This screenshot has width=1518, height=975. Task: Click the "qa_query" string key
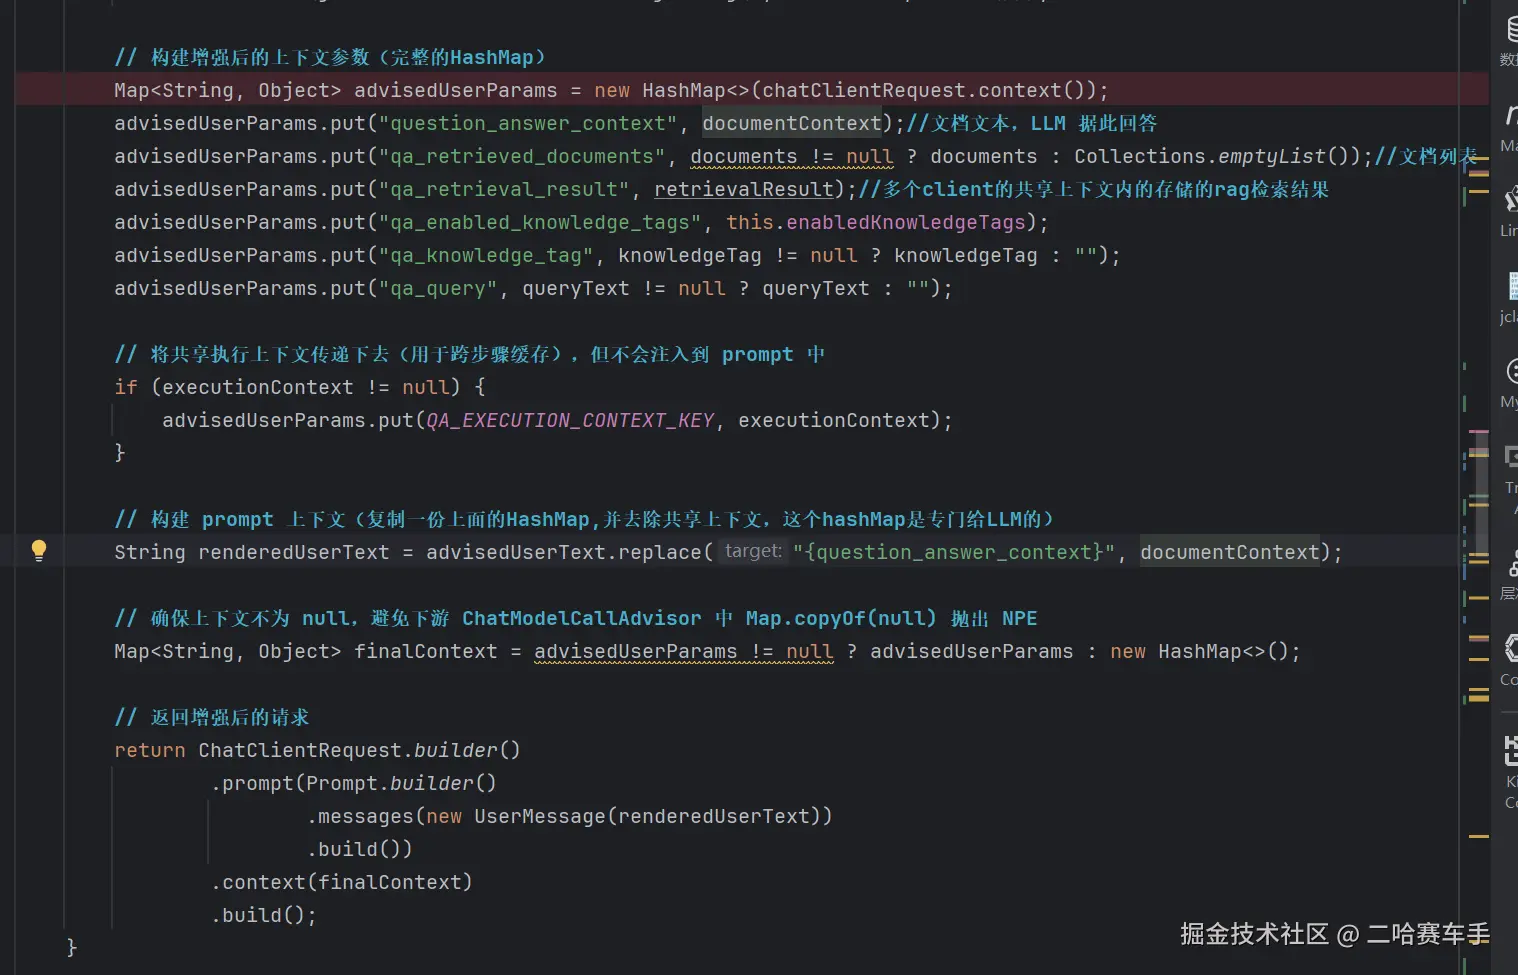point(438,288)
